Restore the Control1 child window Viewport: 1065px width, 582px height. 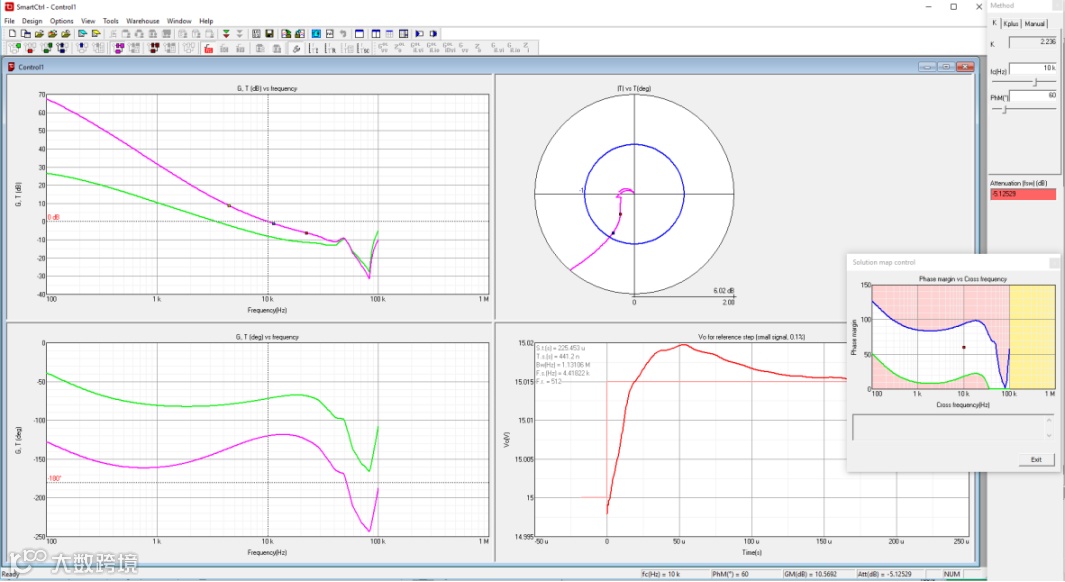tap(945, 67)
